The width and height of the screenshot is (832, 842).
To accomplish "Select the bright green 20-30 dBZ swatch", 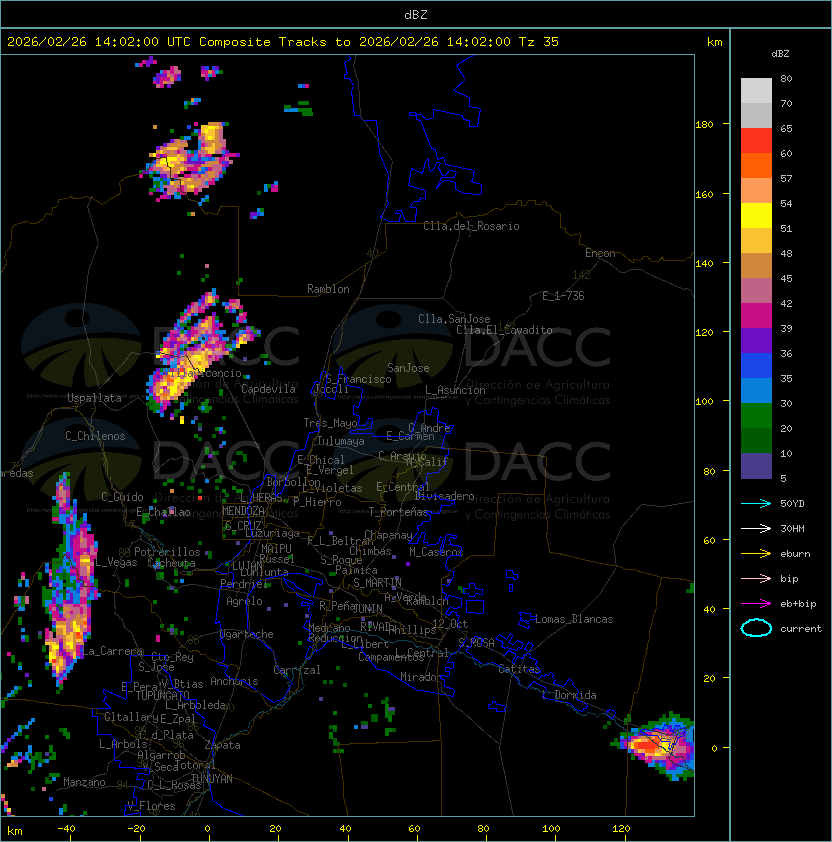I will click(x=756, y=415).
